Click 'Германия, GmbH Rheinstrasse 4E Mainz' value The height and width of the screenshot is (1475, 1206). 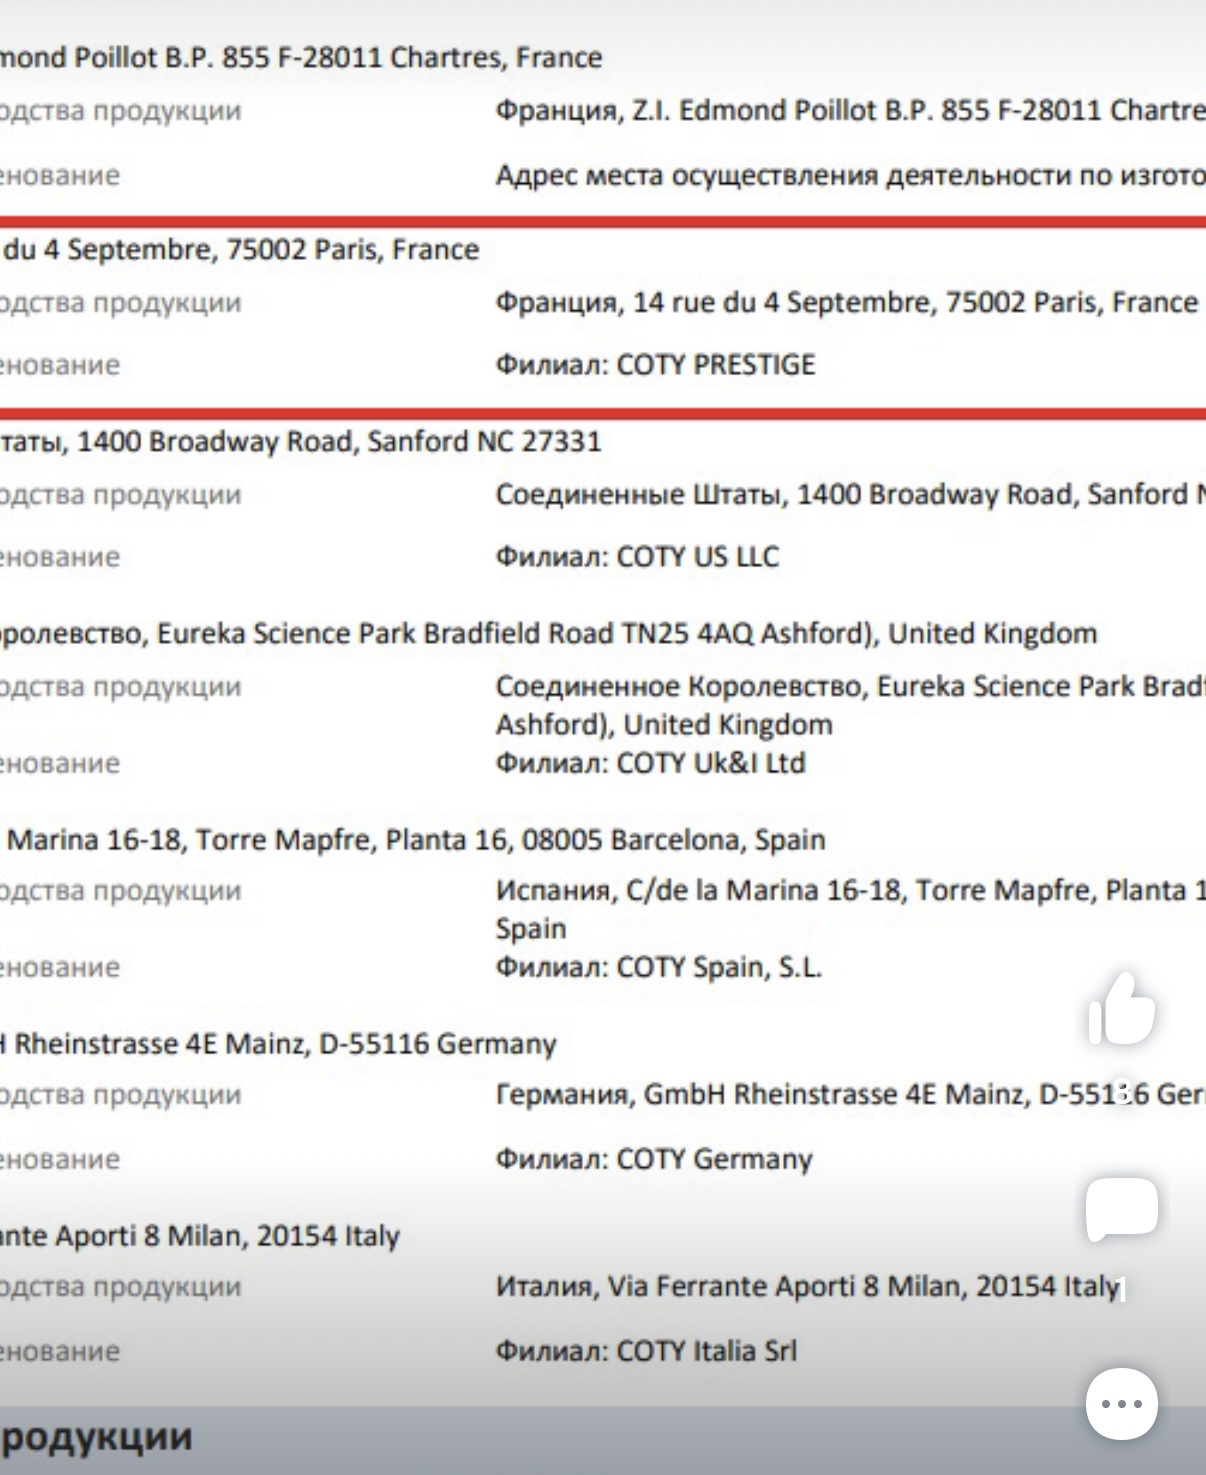(x=851, y=1094)
